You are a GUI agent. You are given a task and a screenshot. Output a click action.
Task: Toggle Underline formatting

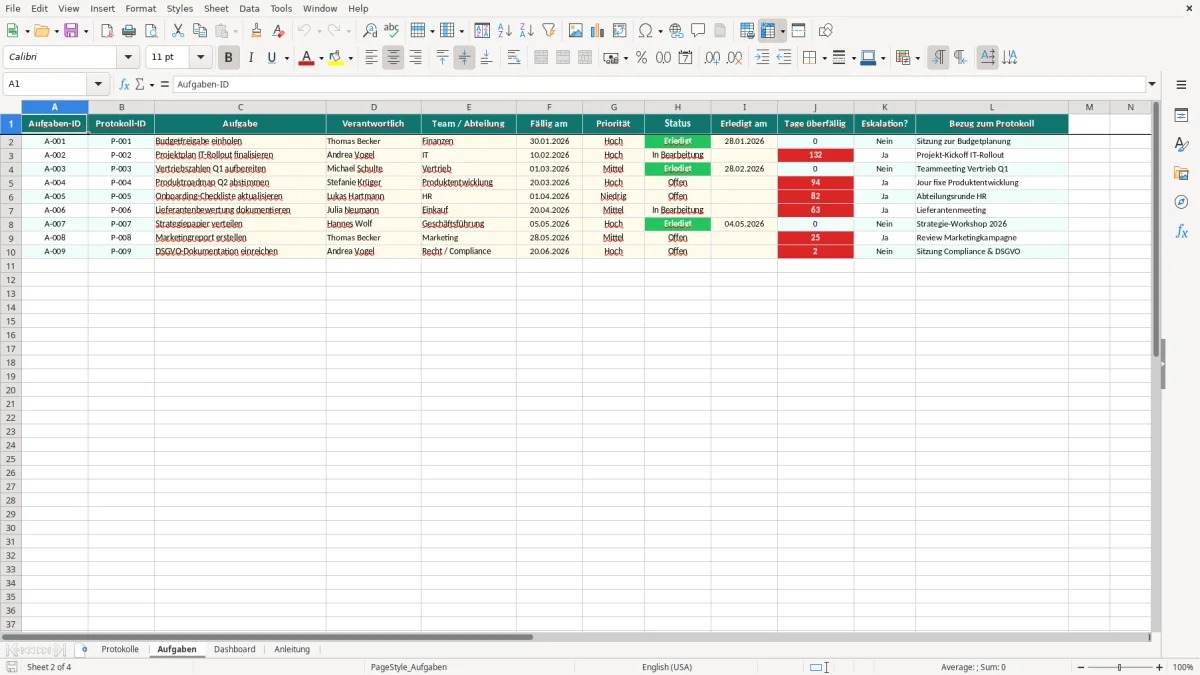[271, 58]
